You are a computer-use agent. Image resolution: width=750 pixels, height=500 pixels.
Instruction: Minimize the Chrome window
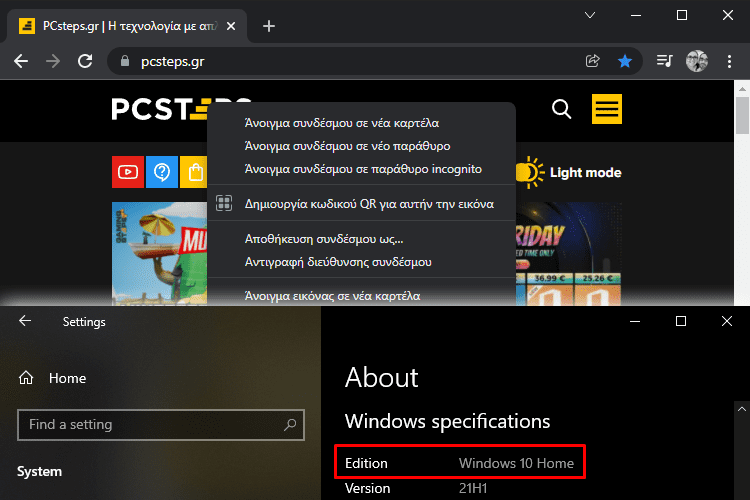(x=636, y=15)
